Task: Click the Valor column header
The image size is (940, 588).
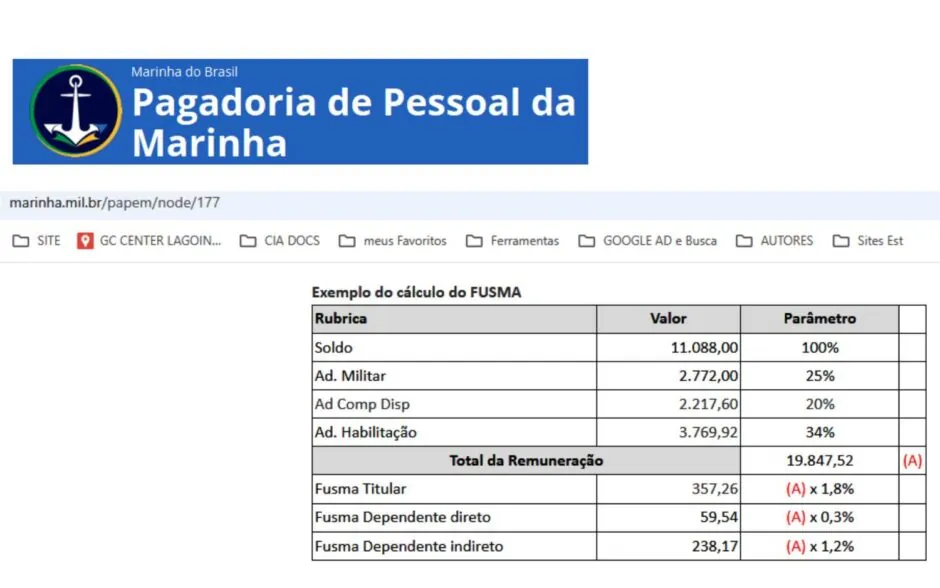Action: 668,319
